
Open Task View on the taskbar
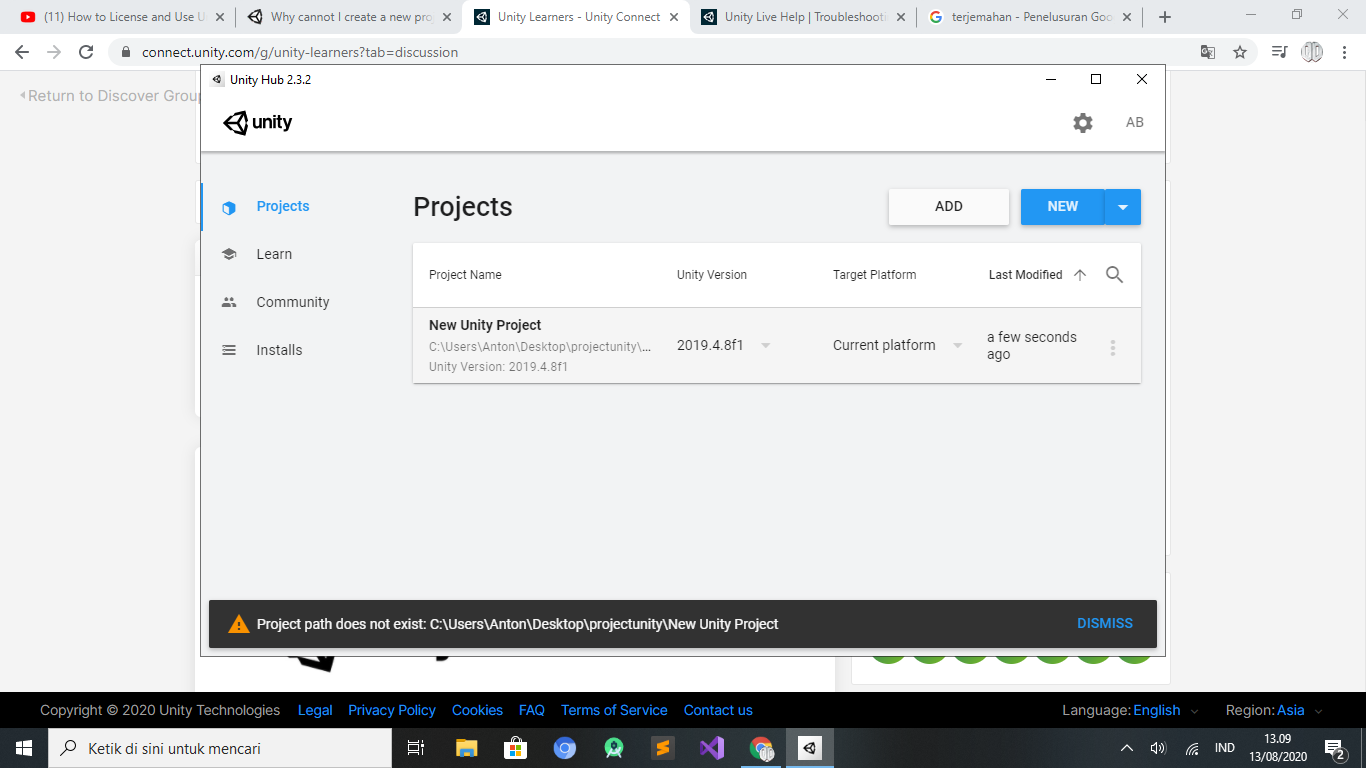pos(416,748)
